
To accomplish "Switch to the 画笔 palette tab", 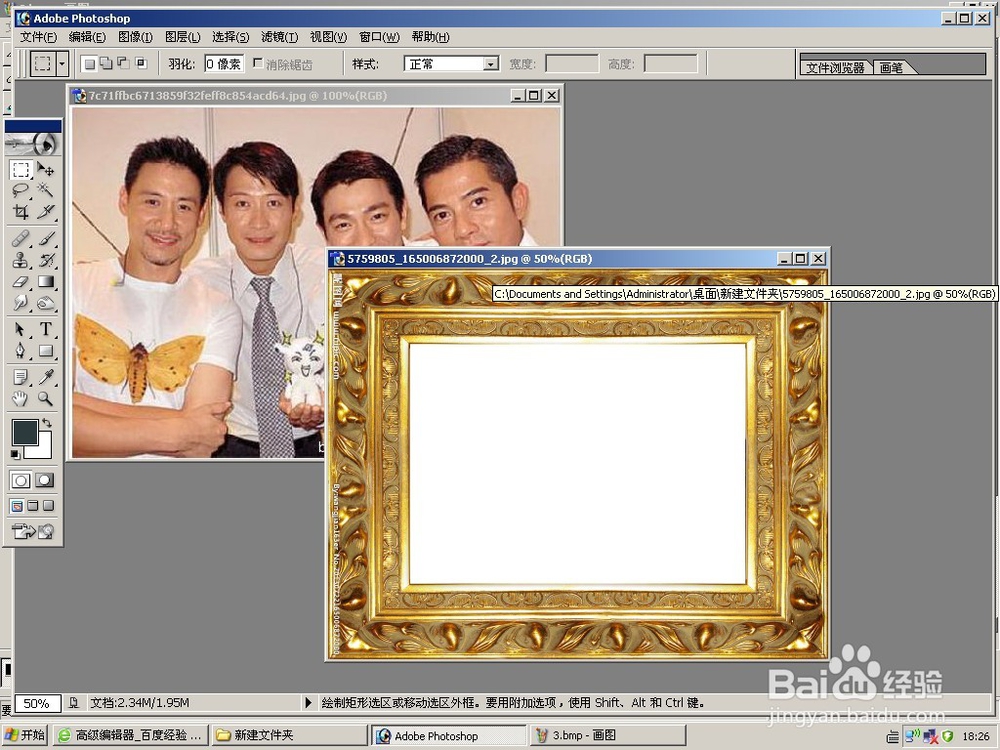I will click(893, 68).
